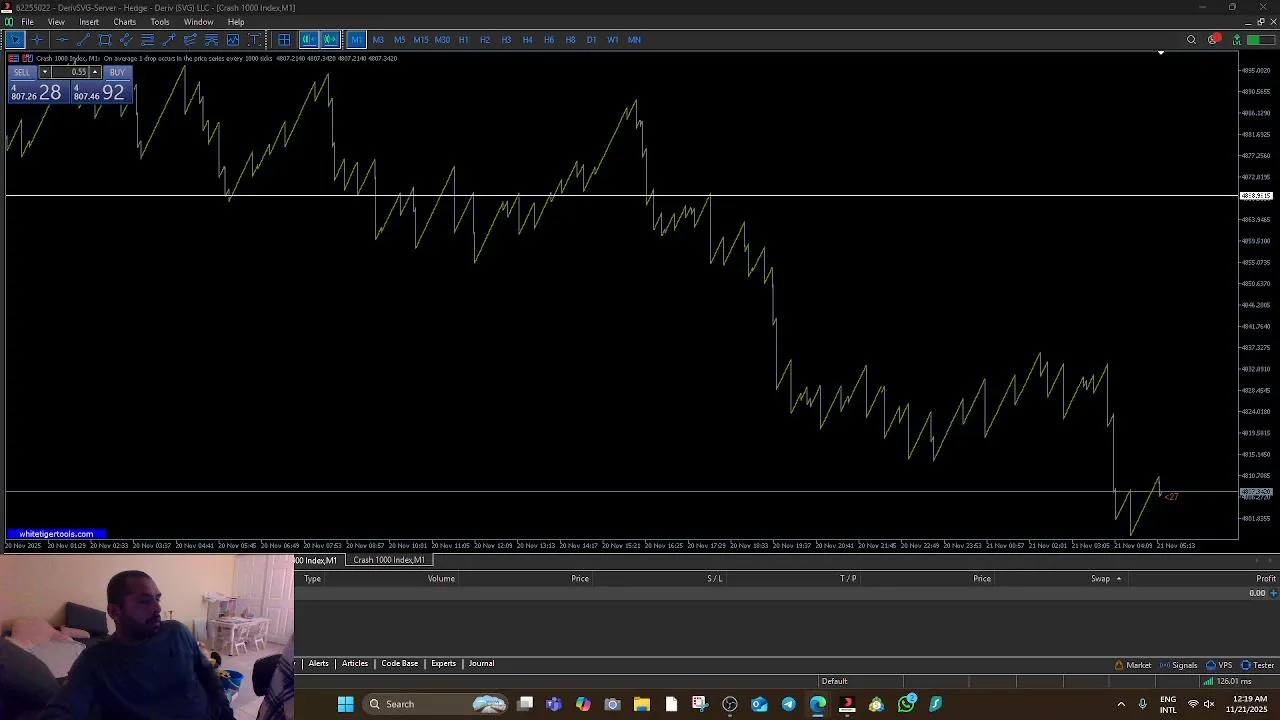Open the VPS section
This screenshot has height=720, width=1280.
1218,665
